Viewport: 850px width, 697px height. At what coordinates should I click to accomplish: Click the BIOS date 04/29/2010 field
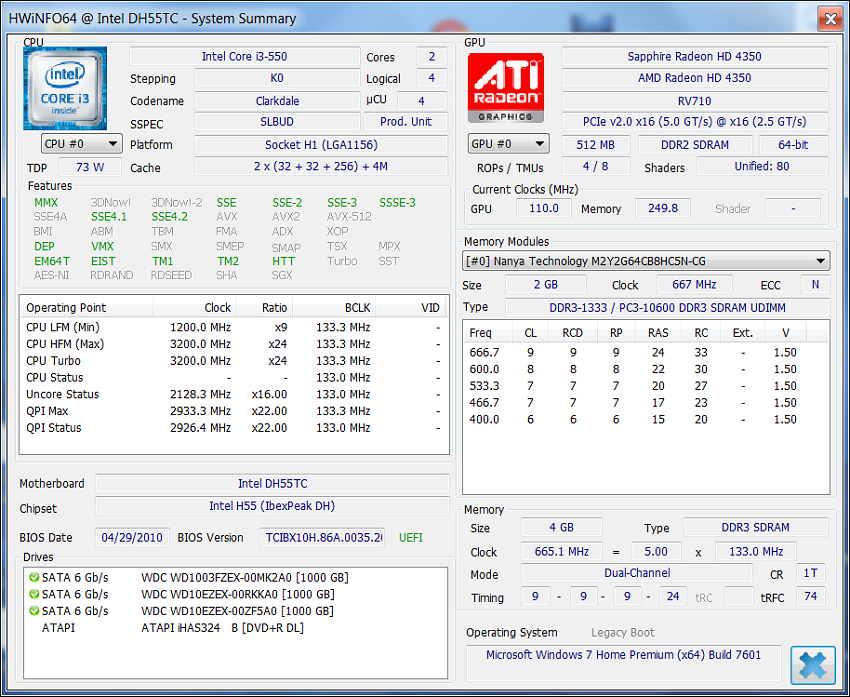(132, 538)
